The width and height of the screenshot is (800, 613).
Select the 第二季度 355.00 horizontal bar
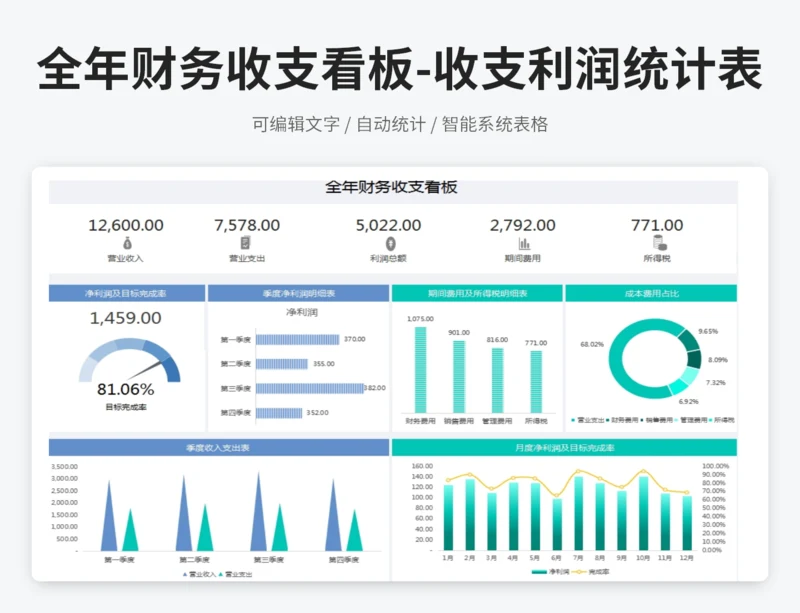tap(282, 364)
